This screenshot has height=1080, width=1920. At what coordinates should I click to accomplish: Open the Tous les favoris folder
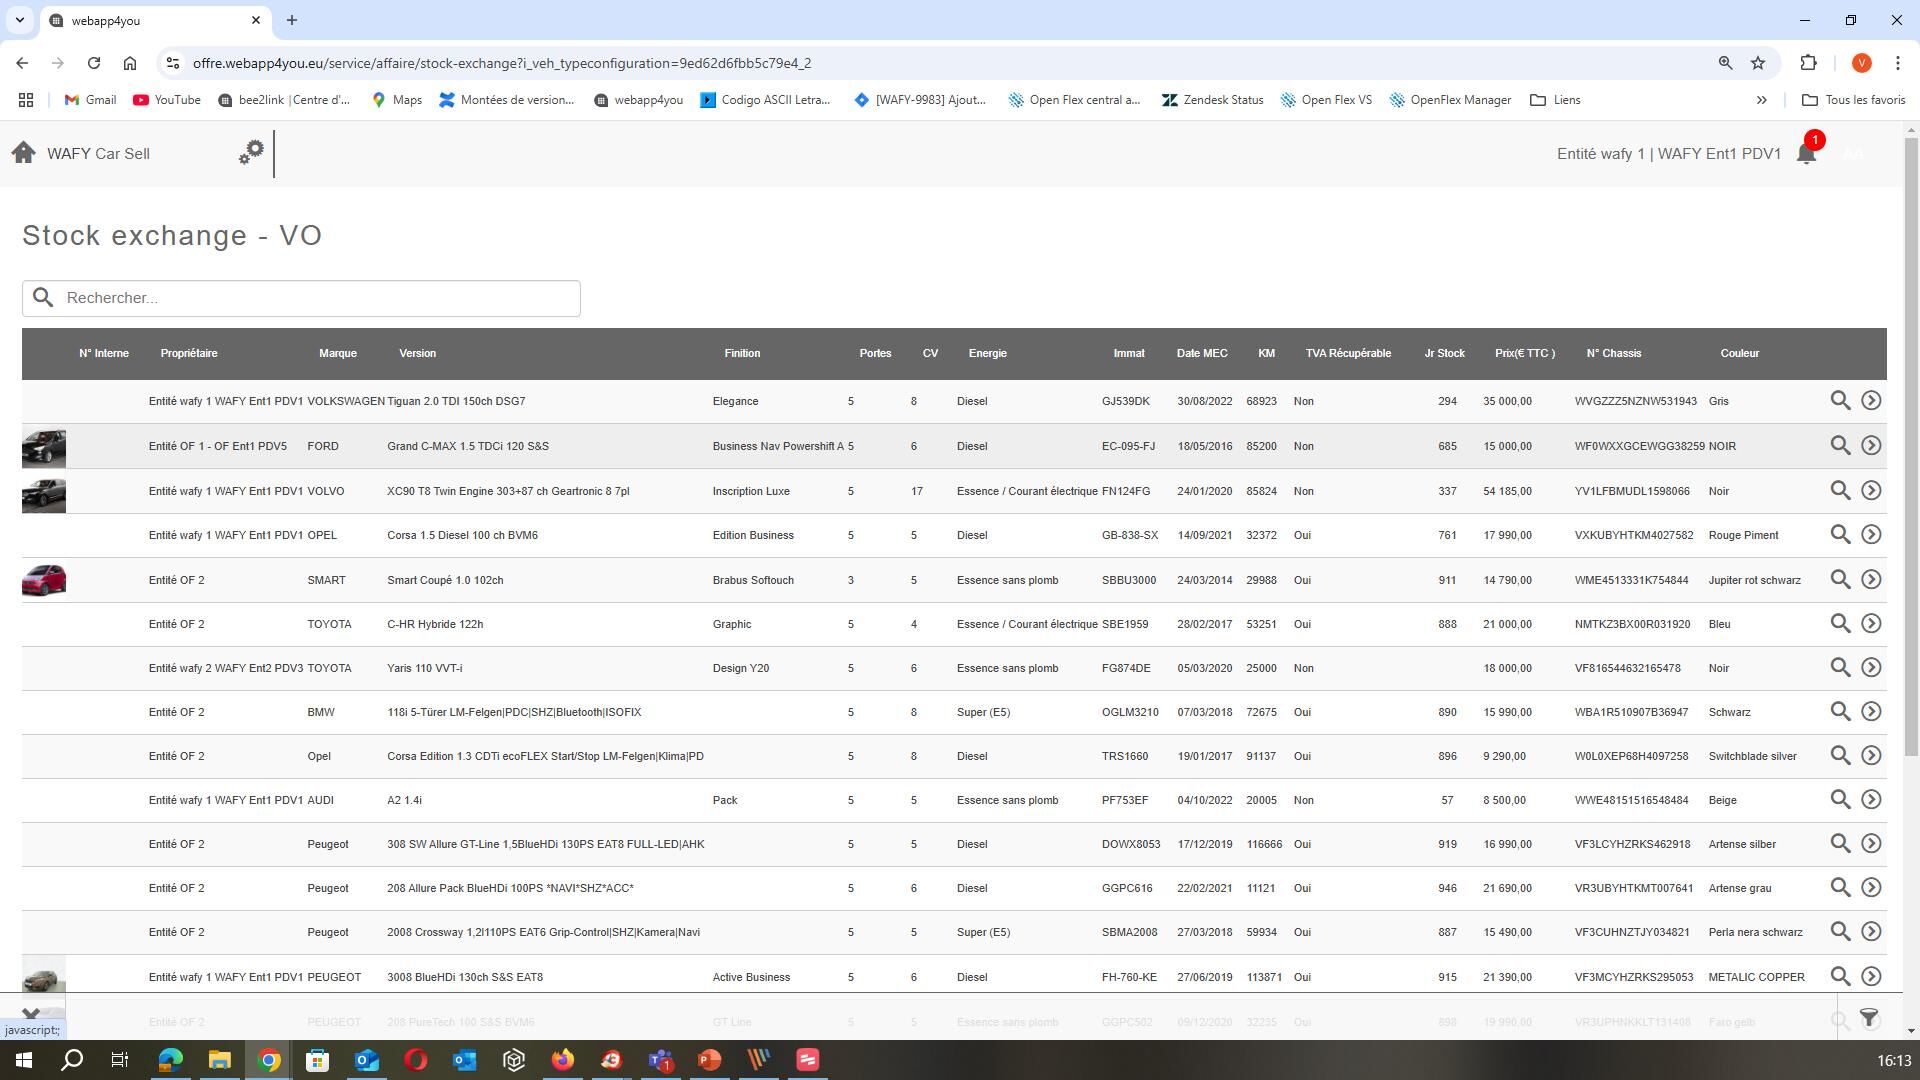coord(1853,100)
